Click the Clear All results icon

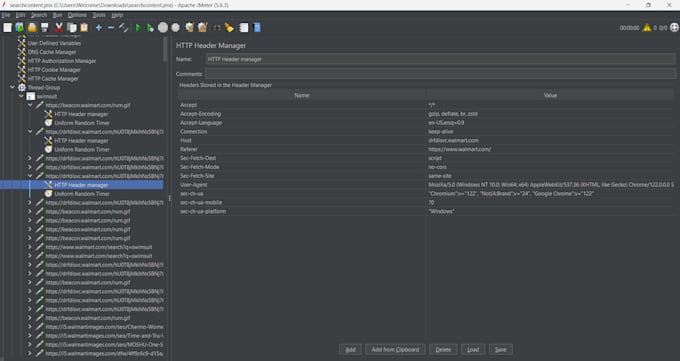coord(203,28)
